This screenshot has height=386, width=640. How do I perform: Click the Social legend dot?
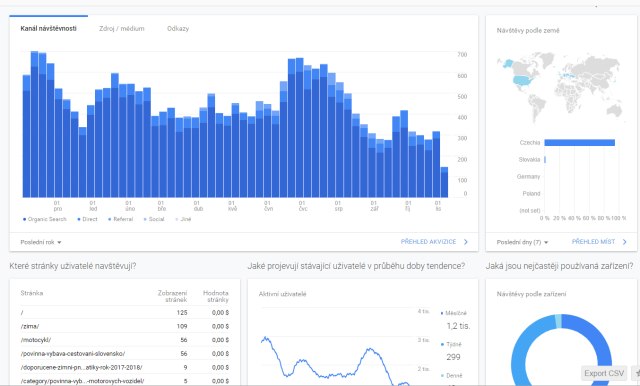click(x=145, y=220)
